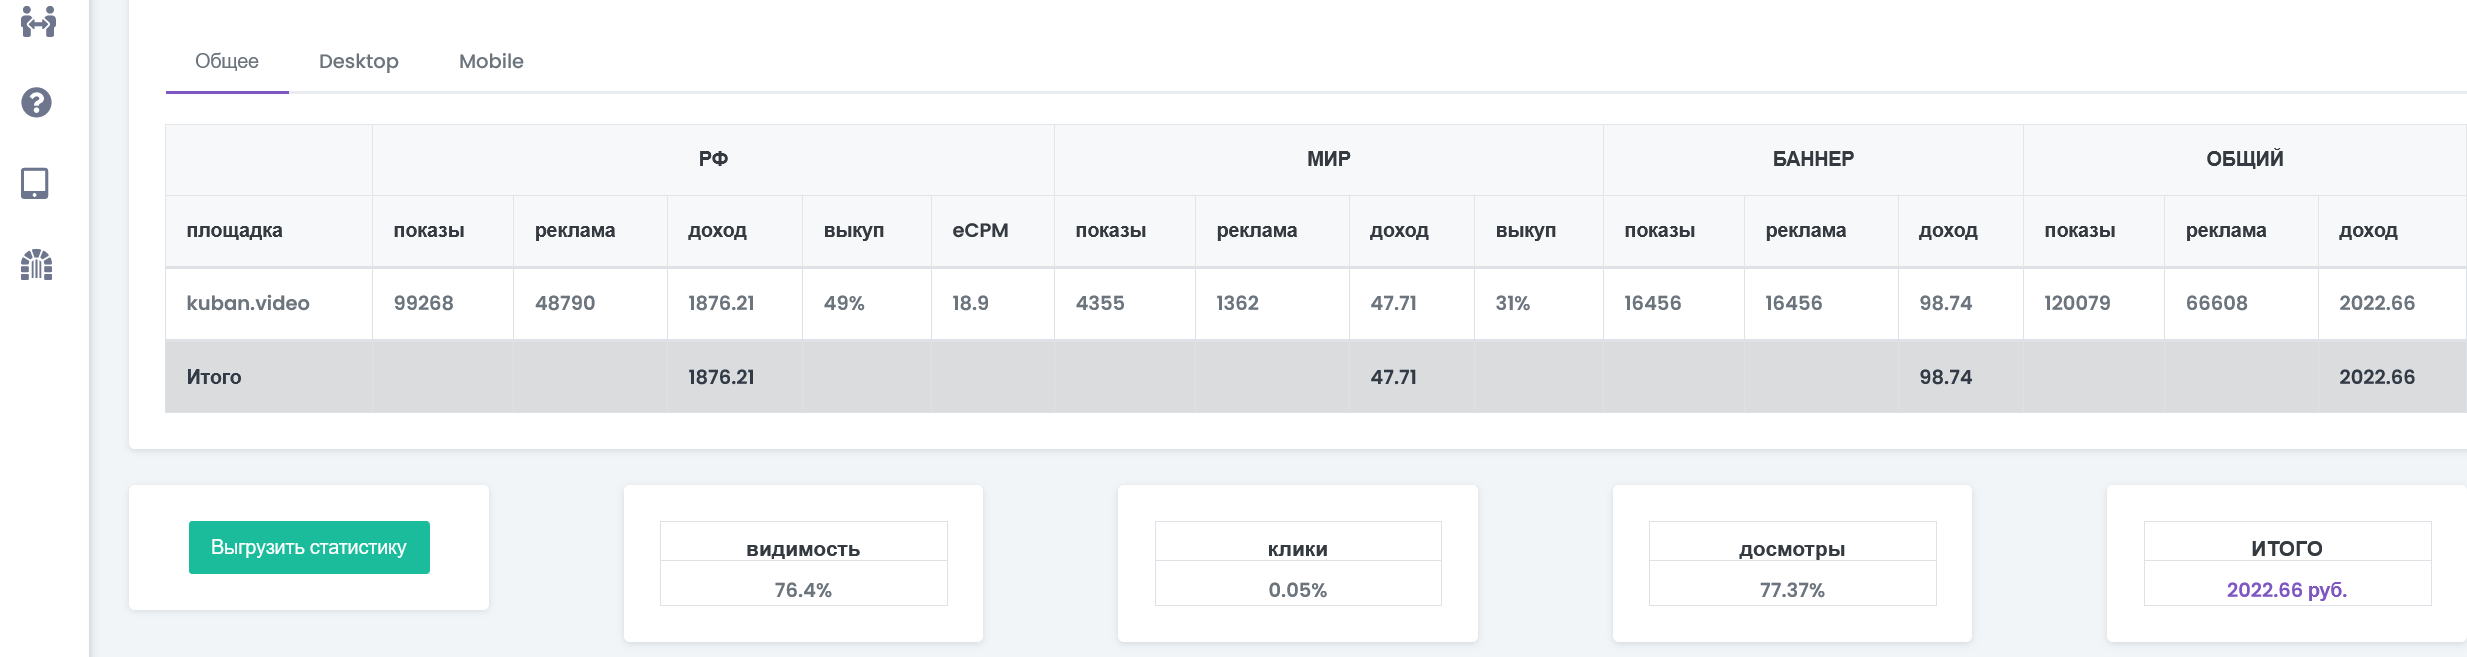Open the help question mark icon
The height and width of the screenshot is (657, 2467).
pos(36,102)
